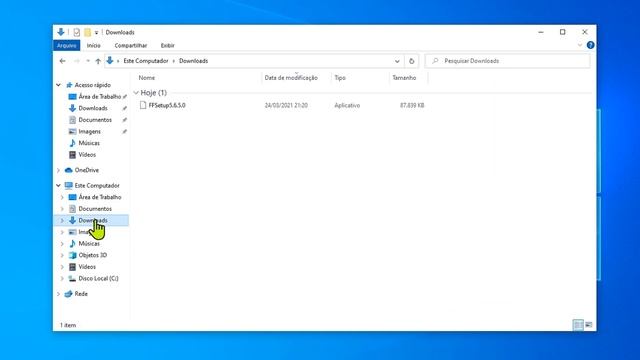The height and width of the screenshot is (360, 640).
Task: Open the Exibir ribbon tab
Action: pos(167,45)
